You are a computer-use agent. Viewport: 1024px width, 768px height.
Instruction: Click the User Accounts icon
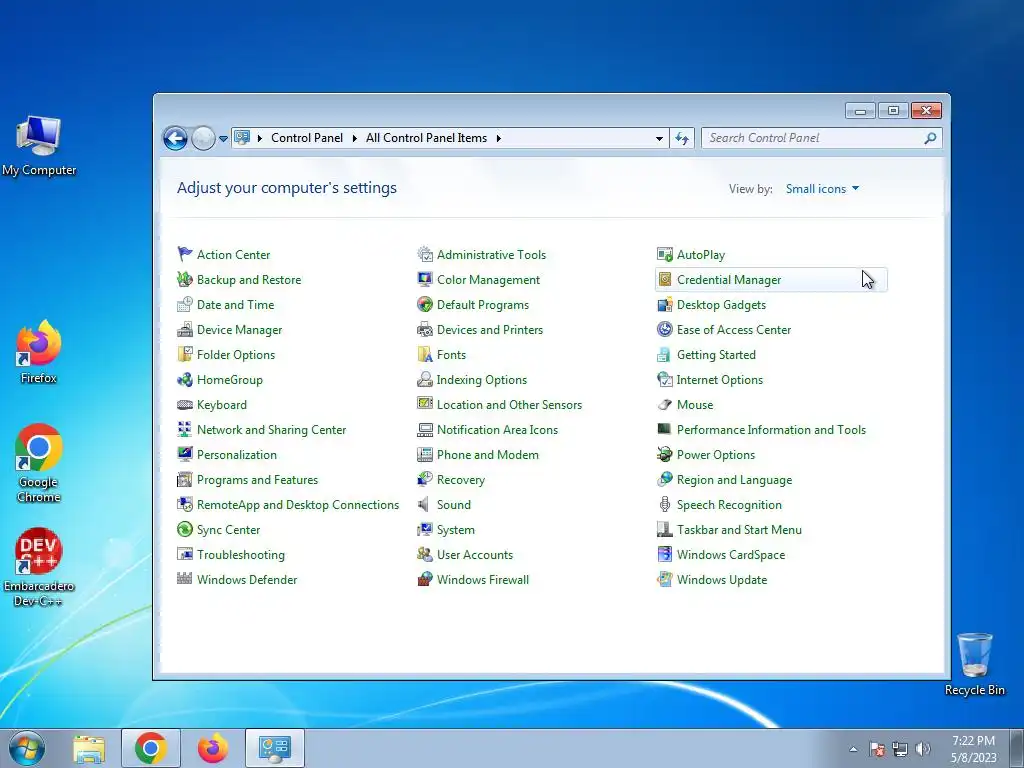(x=425, y=554)
